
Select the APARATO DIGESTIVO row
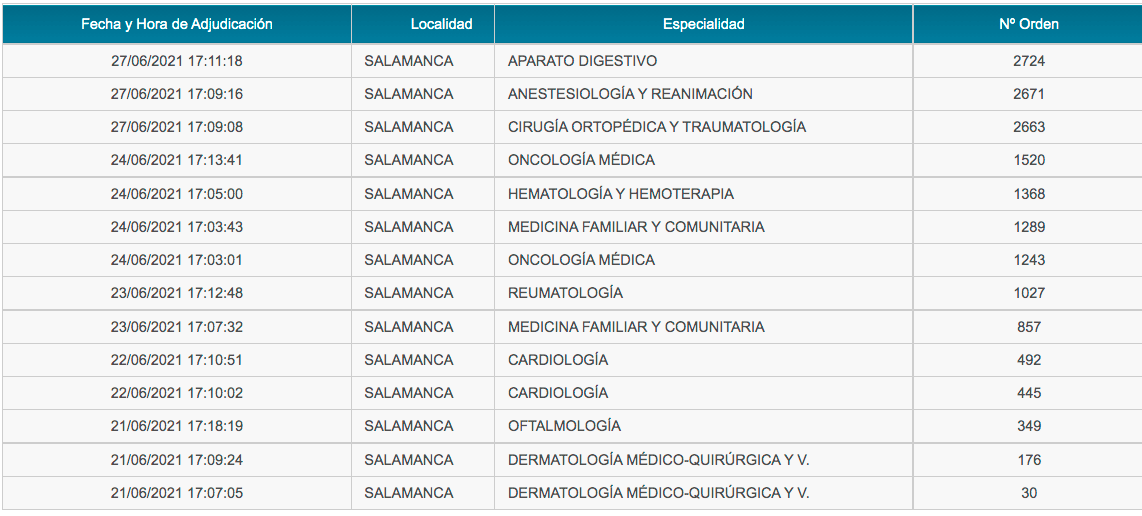click(x=571, y=61)
